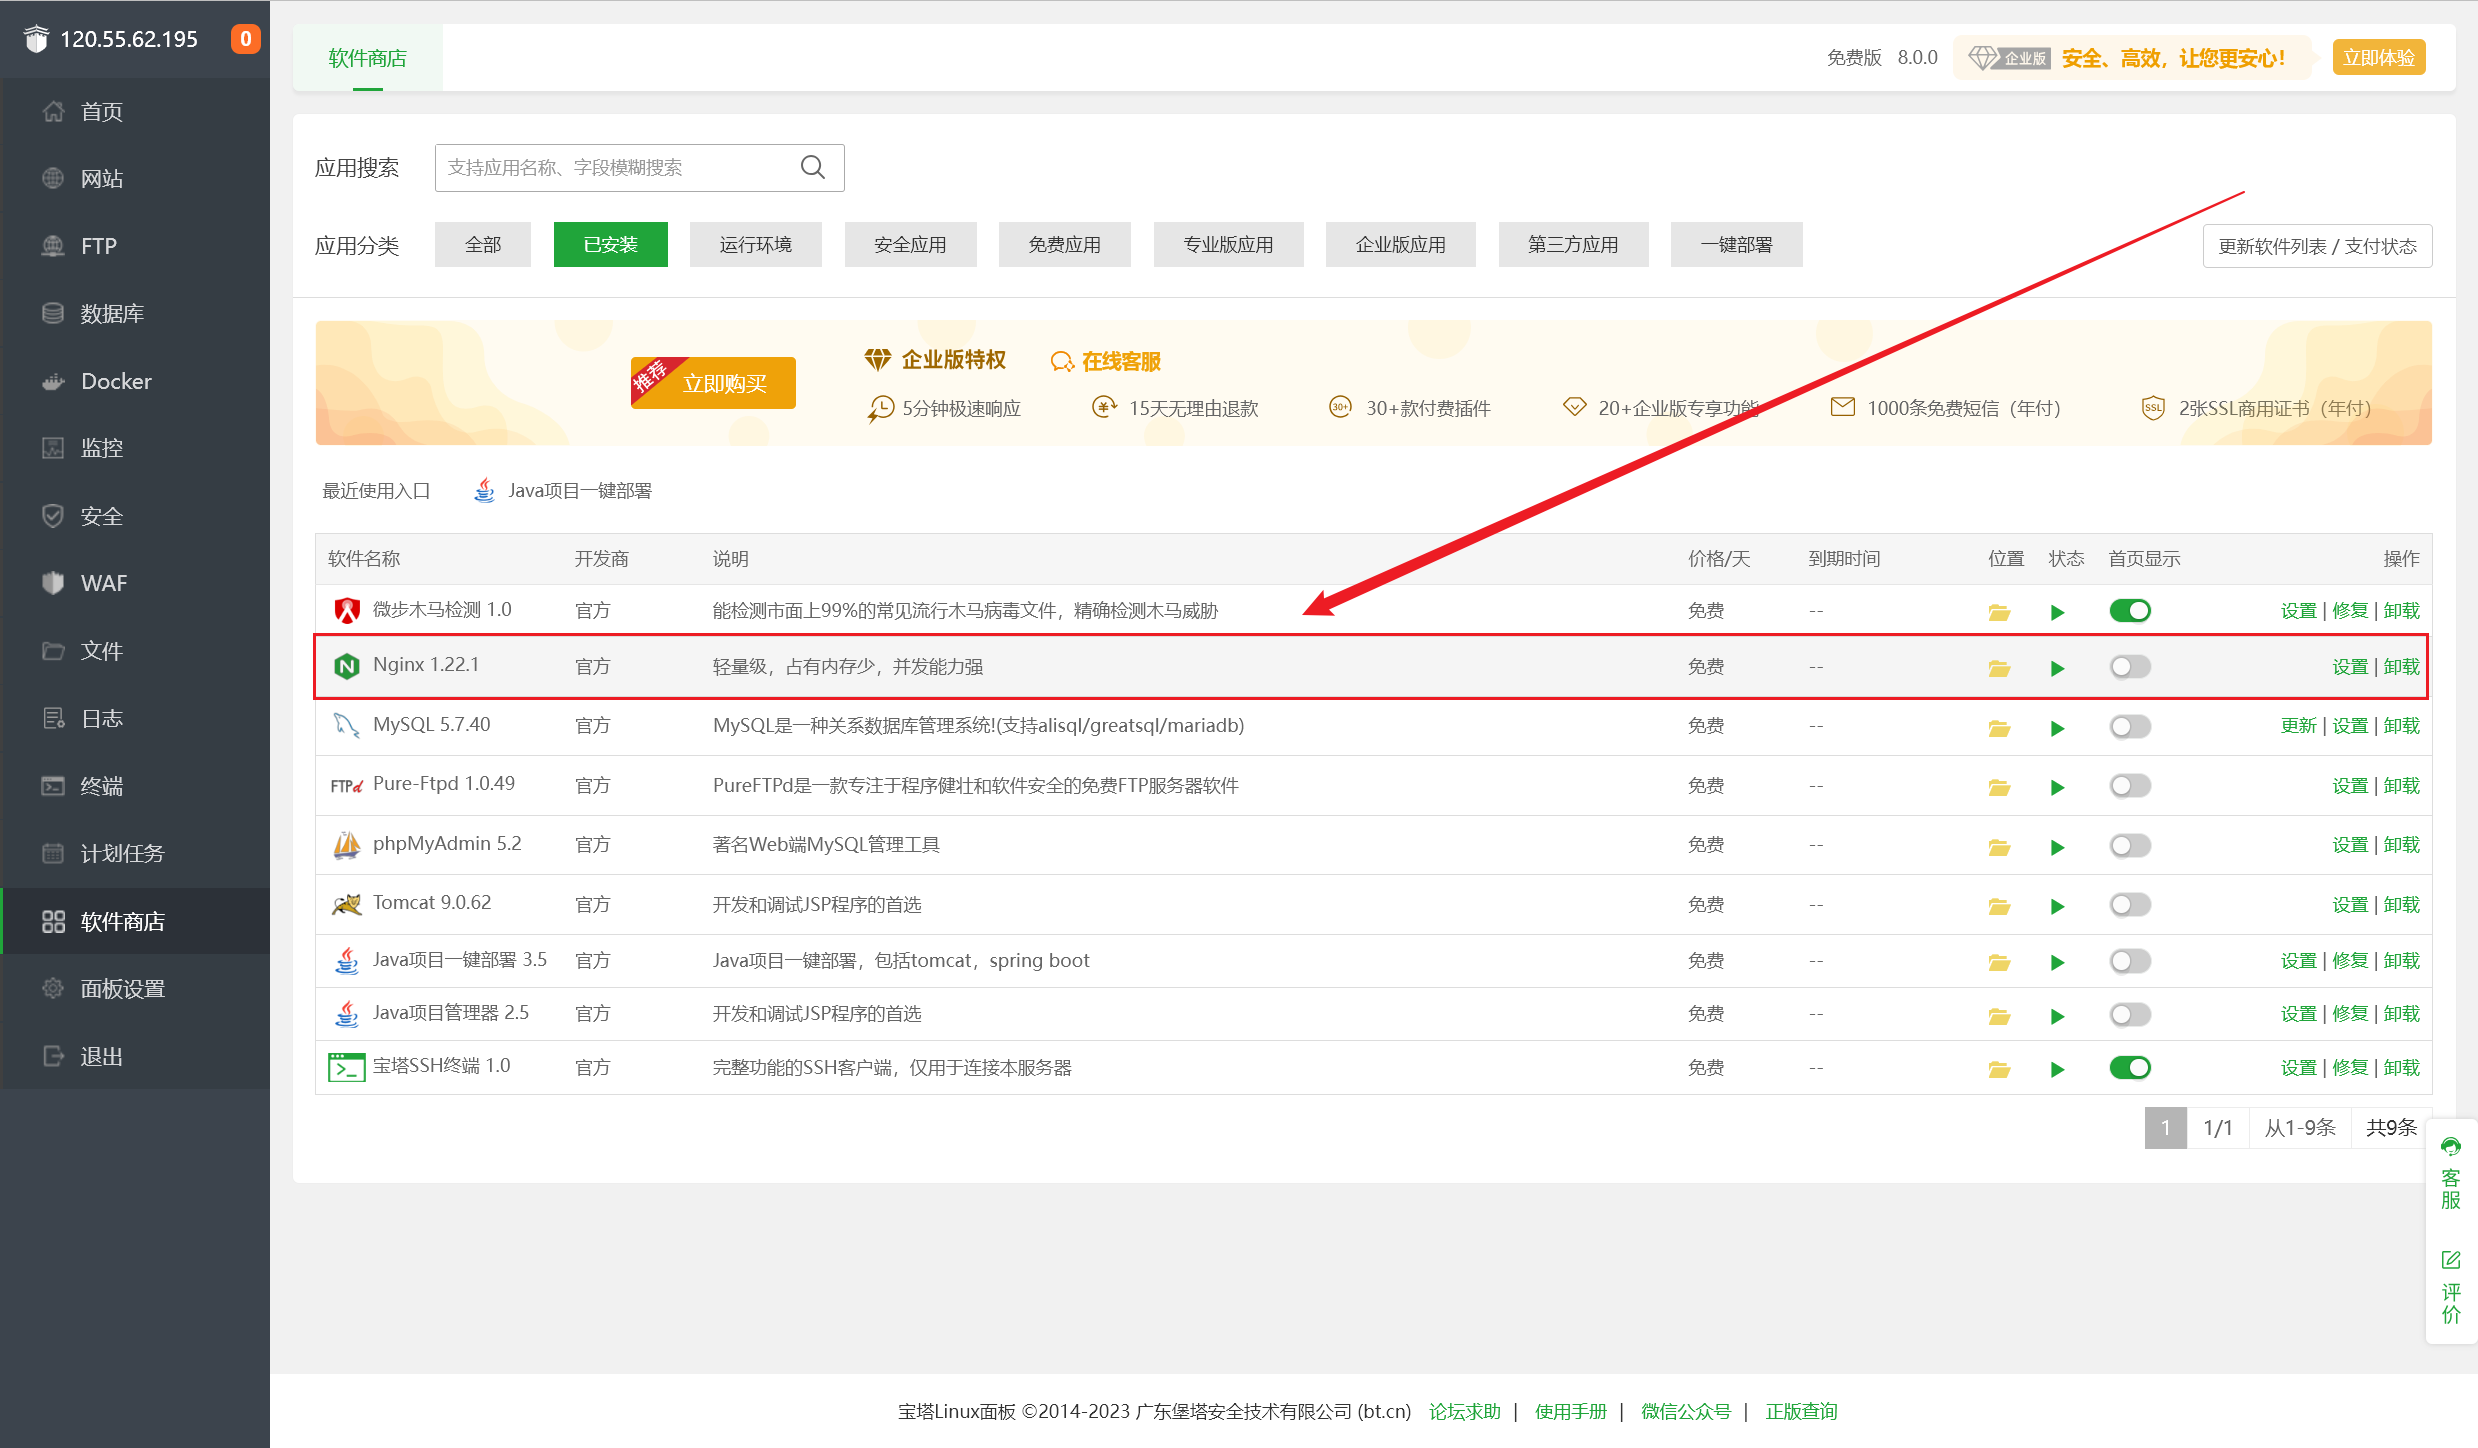Viewport: 2478px width, 1448px height.
Task: Turn off 宝塔SSH终端 homepage display toggle
Action: tap(2130, 1067)
